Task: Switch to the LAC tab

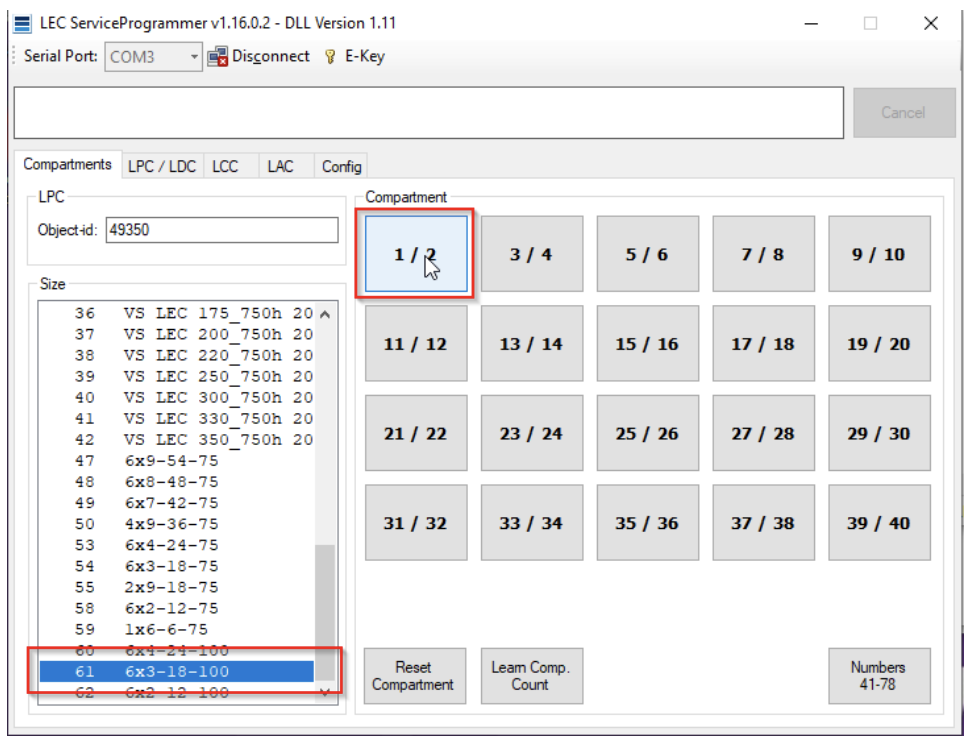Action: click(x=280, y=166)
